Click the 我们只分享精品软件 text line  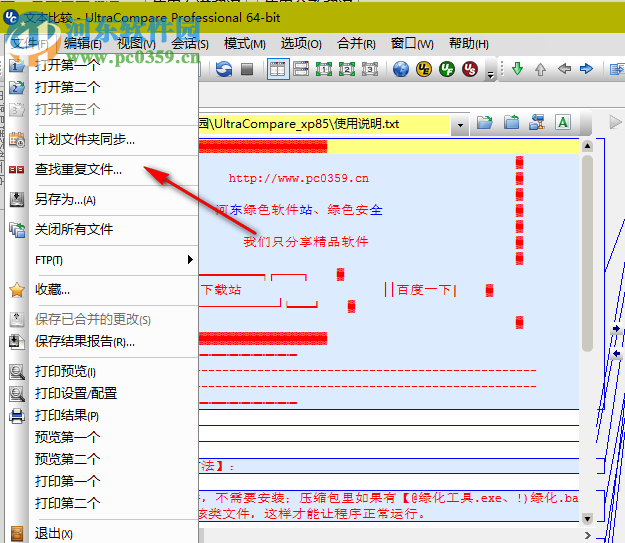point(306,242)
